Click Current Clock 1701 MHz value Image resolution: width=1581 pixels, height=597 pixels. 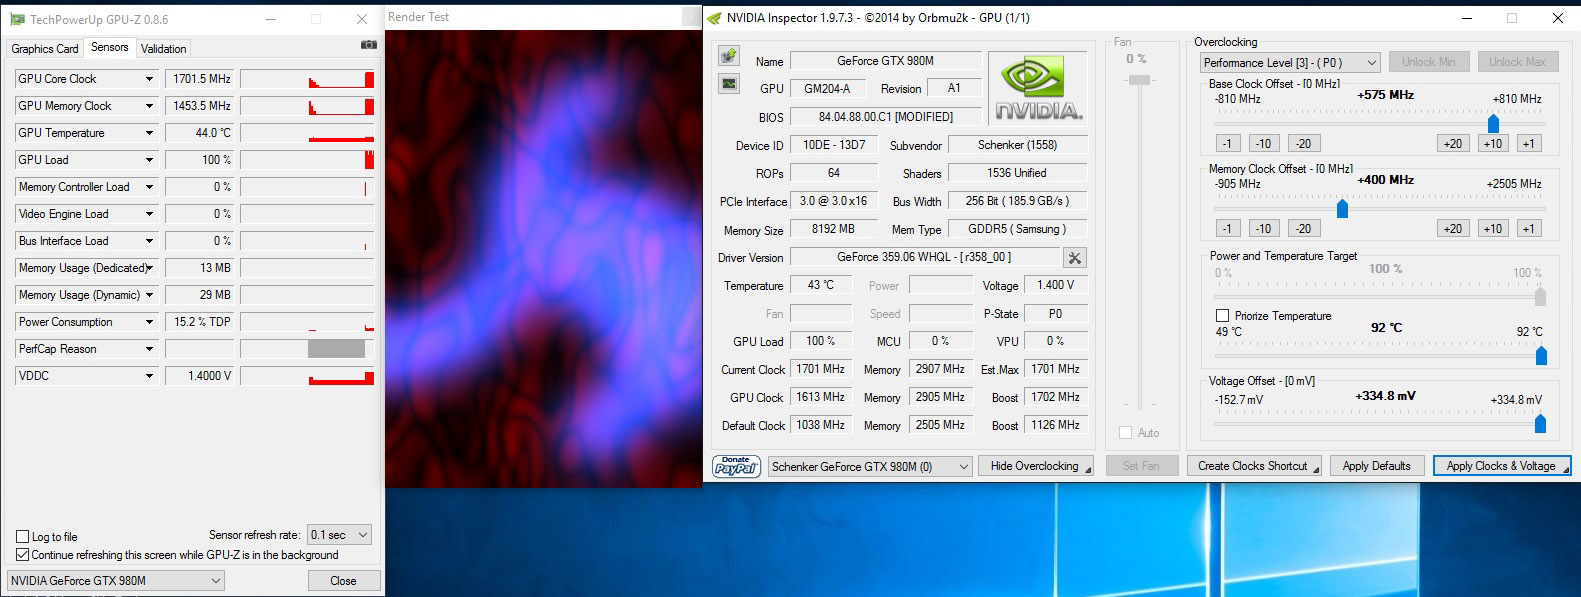tap(820, 369)
